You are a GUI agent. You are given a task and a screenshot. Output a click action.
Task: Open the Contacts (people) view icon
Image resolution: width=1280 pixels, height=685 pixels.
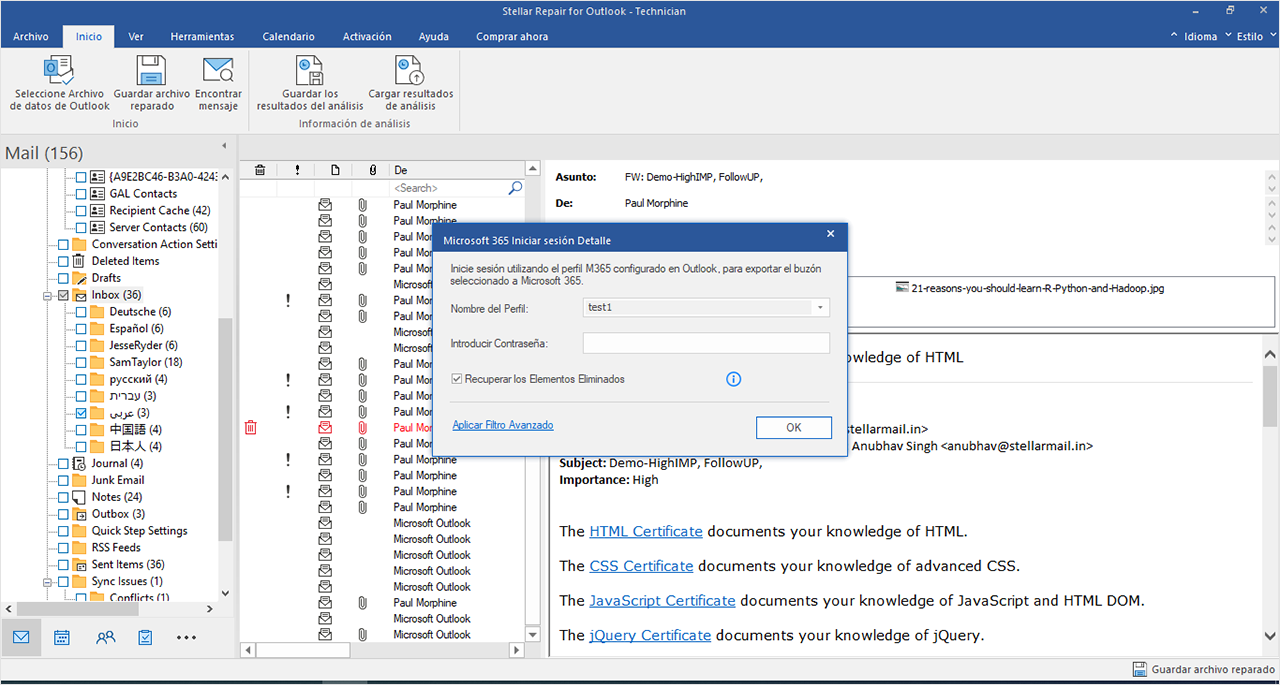(x=105, y=637)
